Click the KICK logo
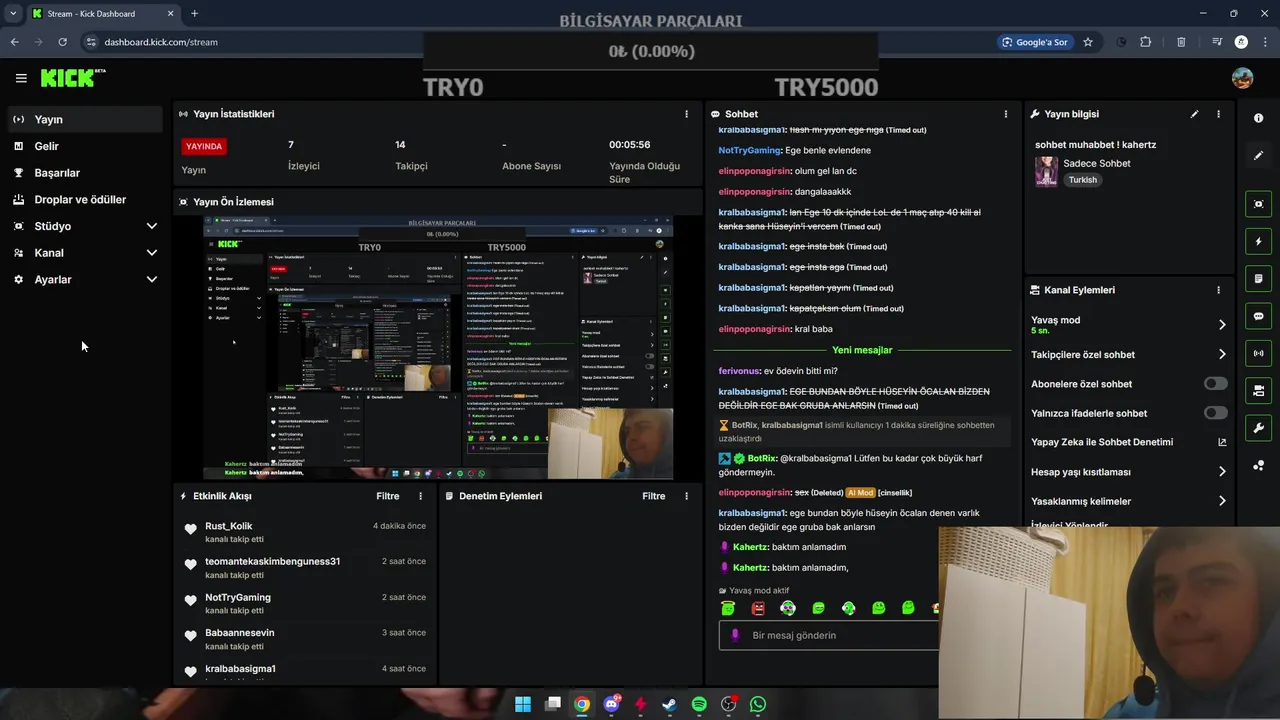 (x=72, y=78)
